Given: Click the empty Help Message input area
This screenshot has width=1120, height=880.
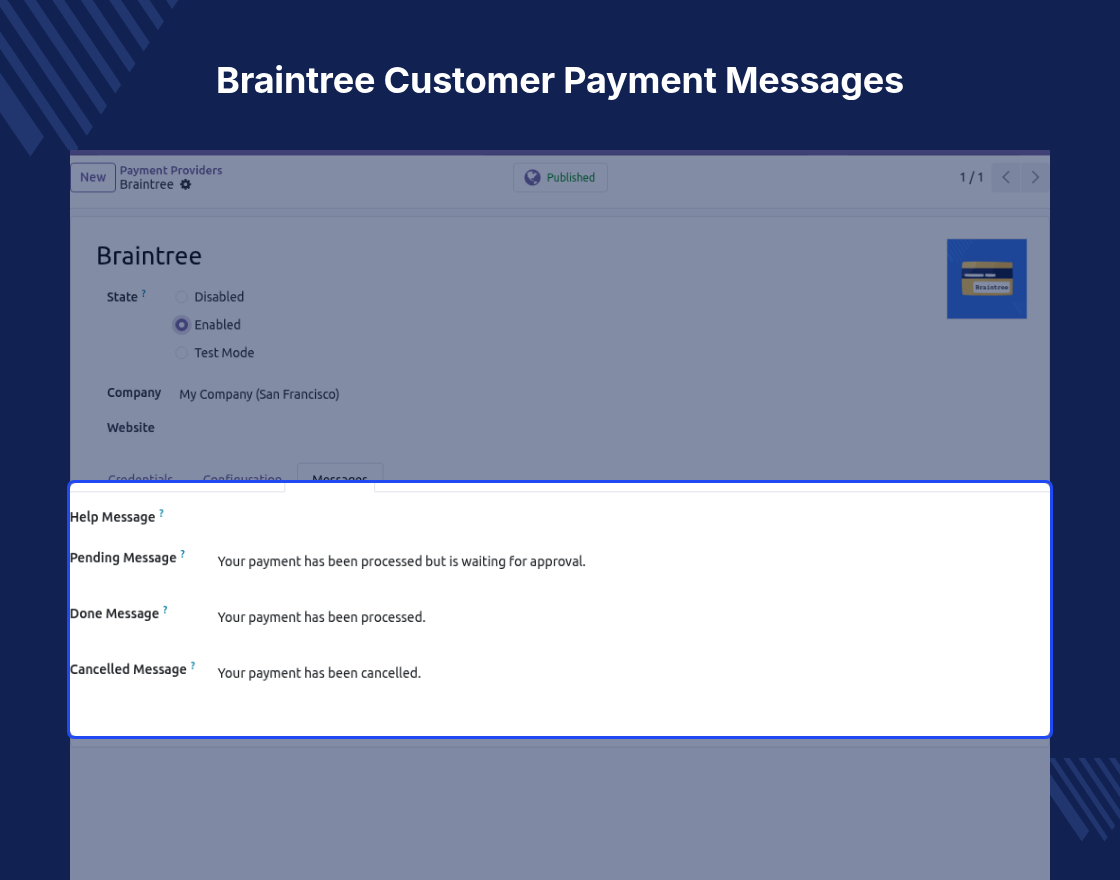Looking at the screenshot, I should [x=629, y=519].
